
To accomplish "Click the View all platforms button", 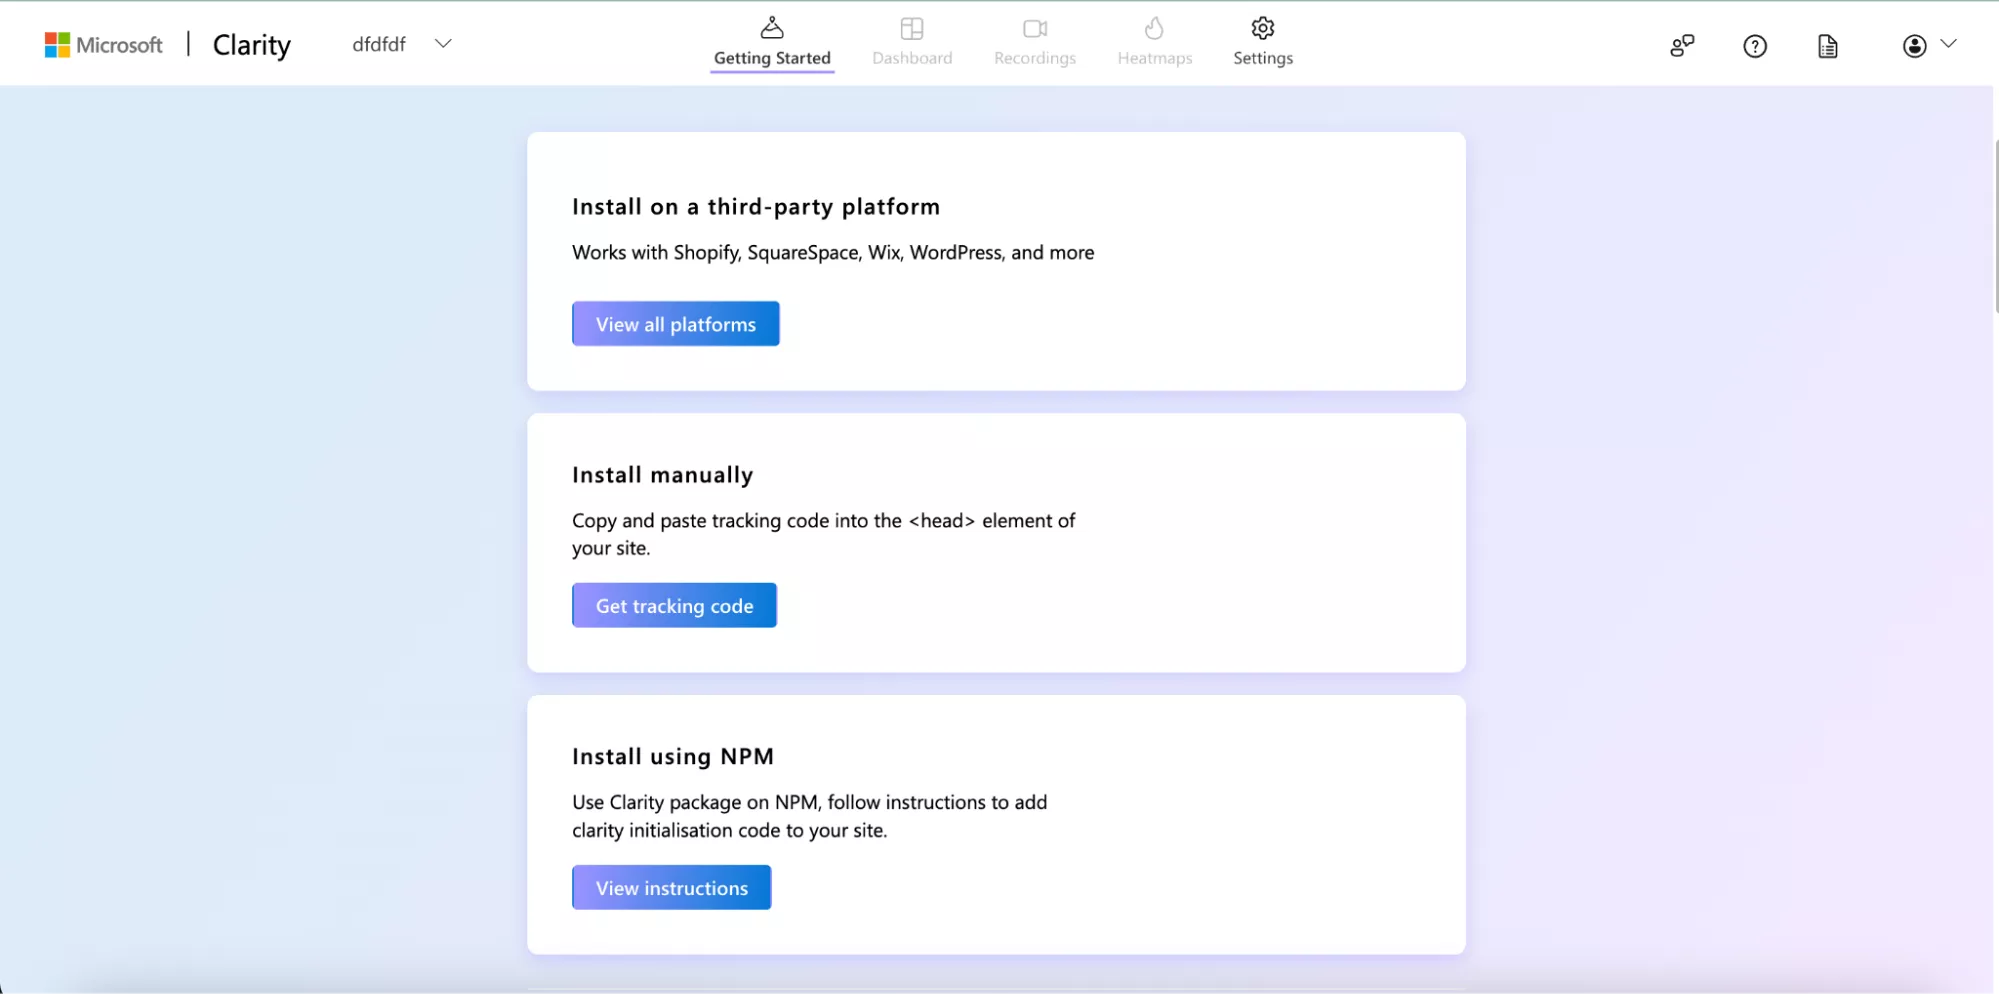I will (x=675, y=324).
